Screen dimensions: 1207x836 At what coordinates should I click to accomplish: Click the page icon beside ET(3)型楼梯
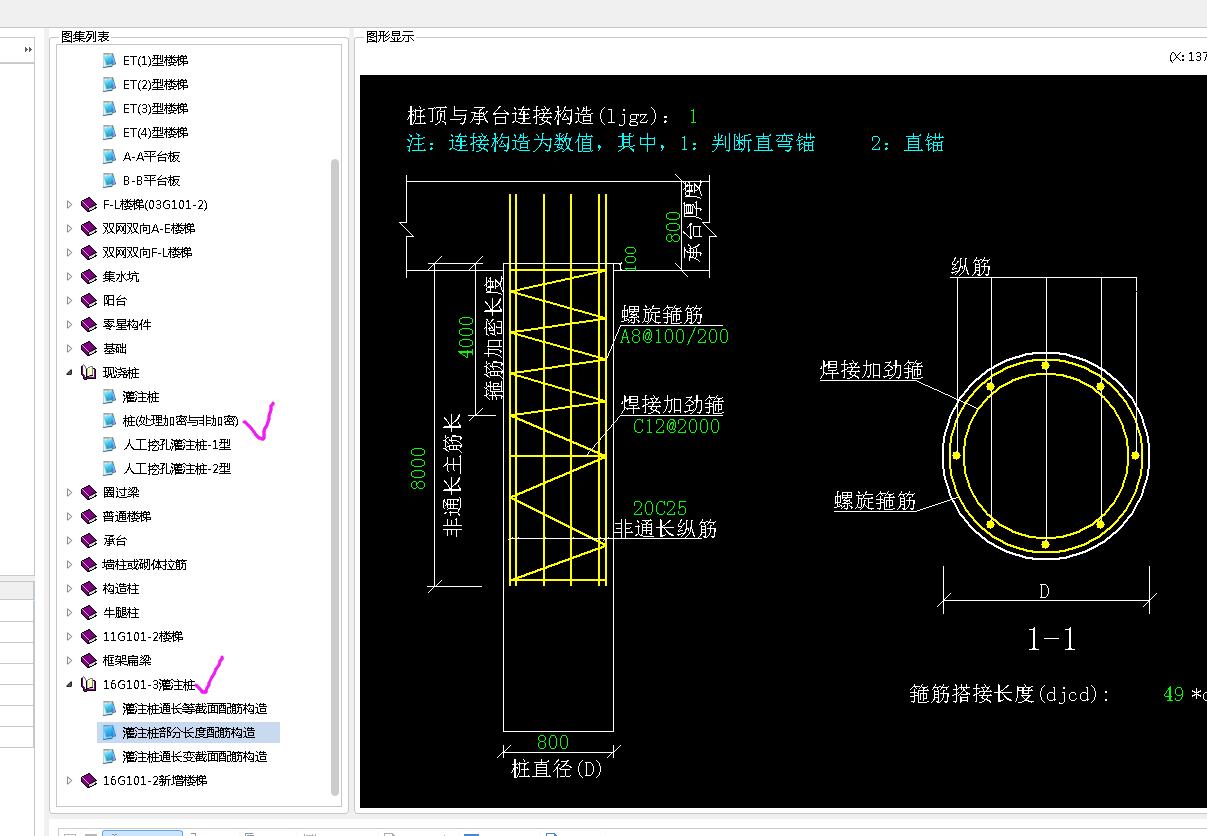click(x=109, y=108)
